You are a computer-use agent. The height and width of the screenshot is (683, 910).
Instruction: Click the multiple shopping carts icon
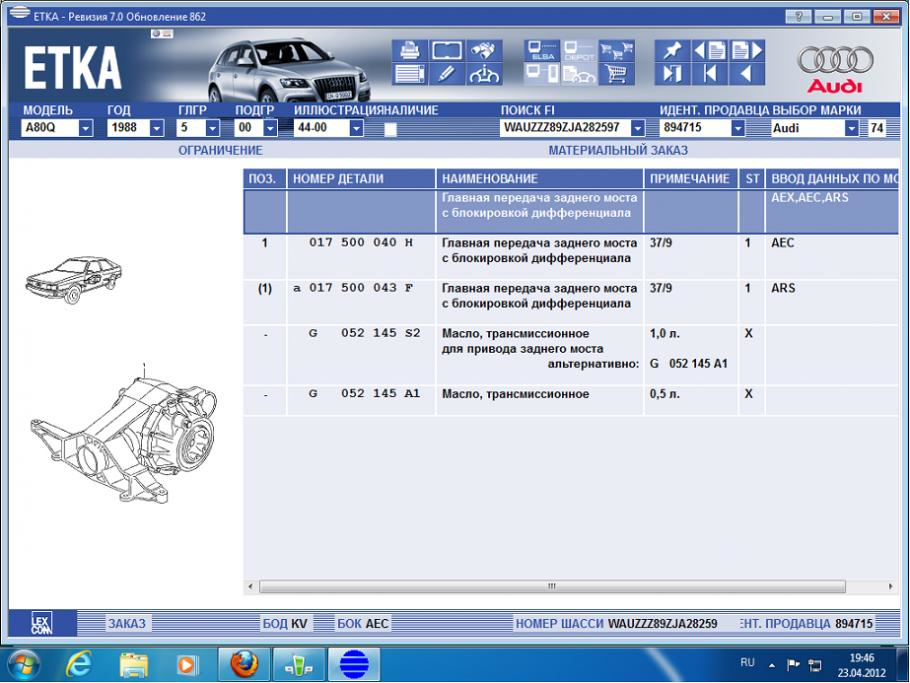pos(616,50)
